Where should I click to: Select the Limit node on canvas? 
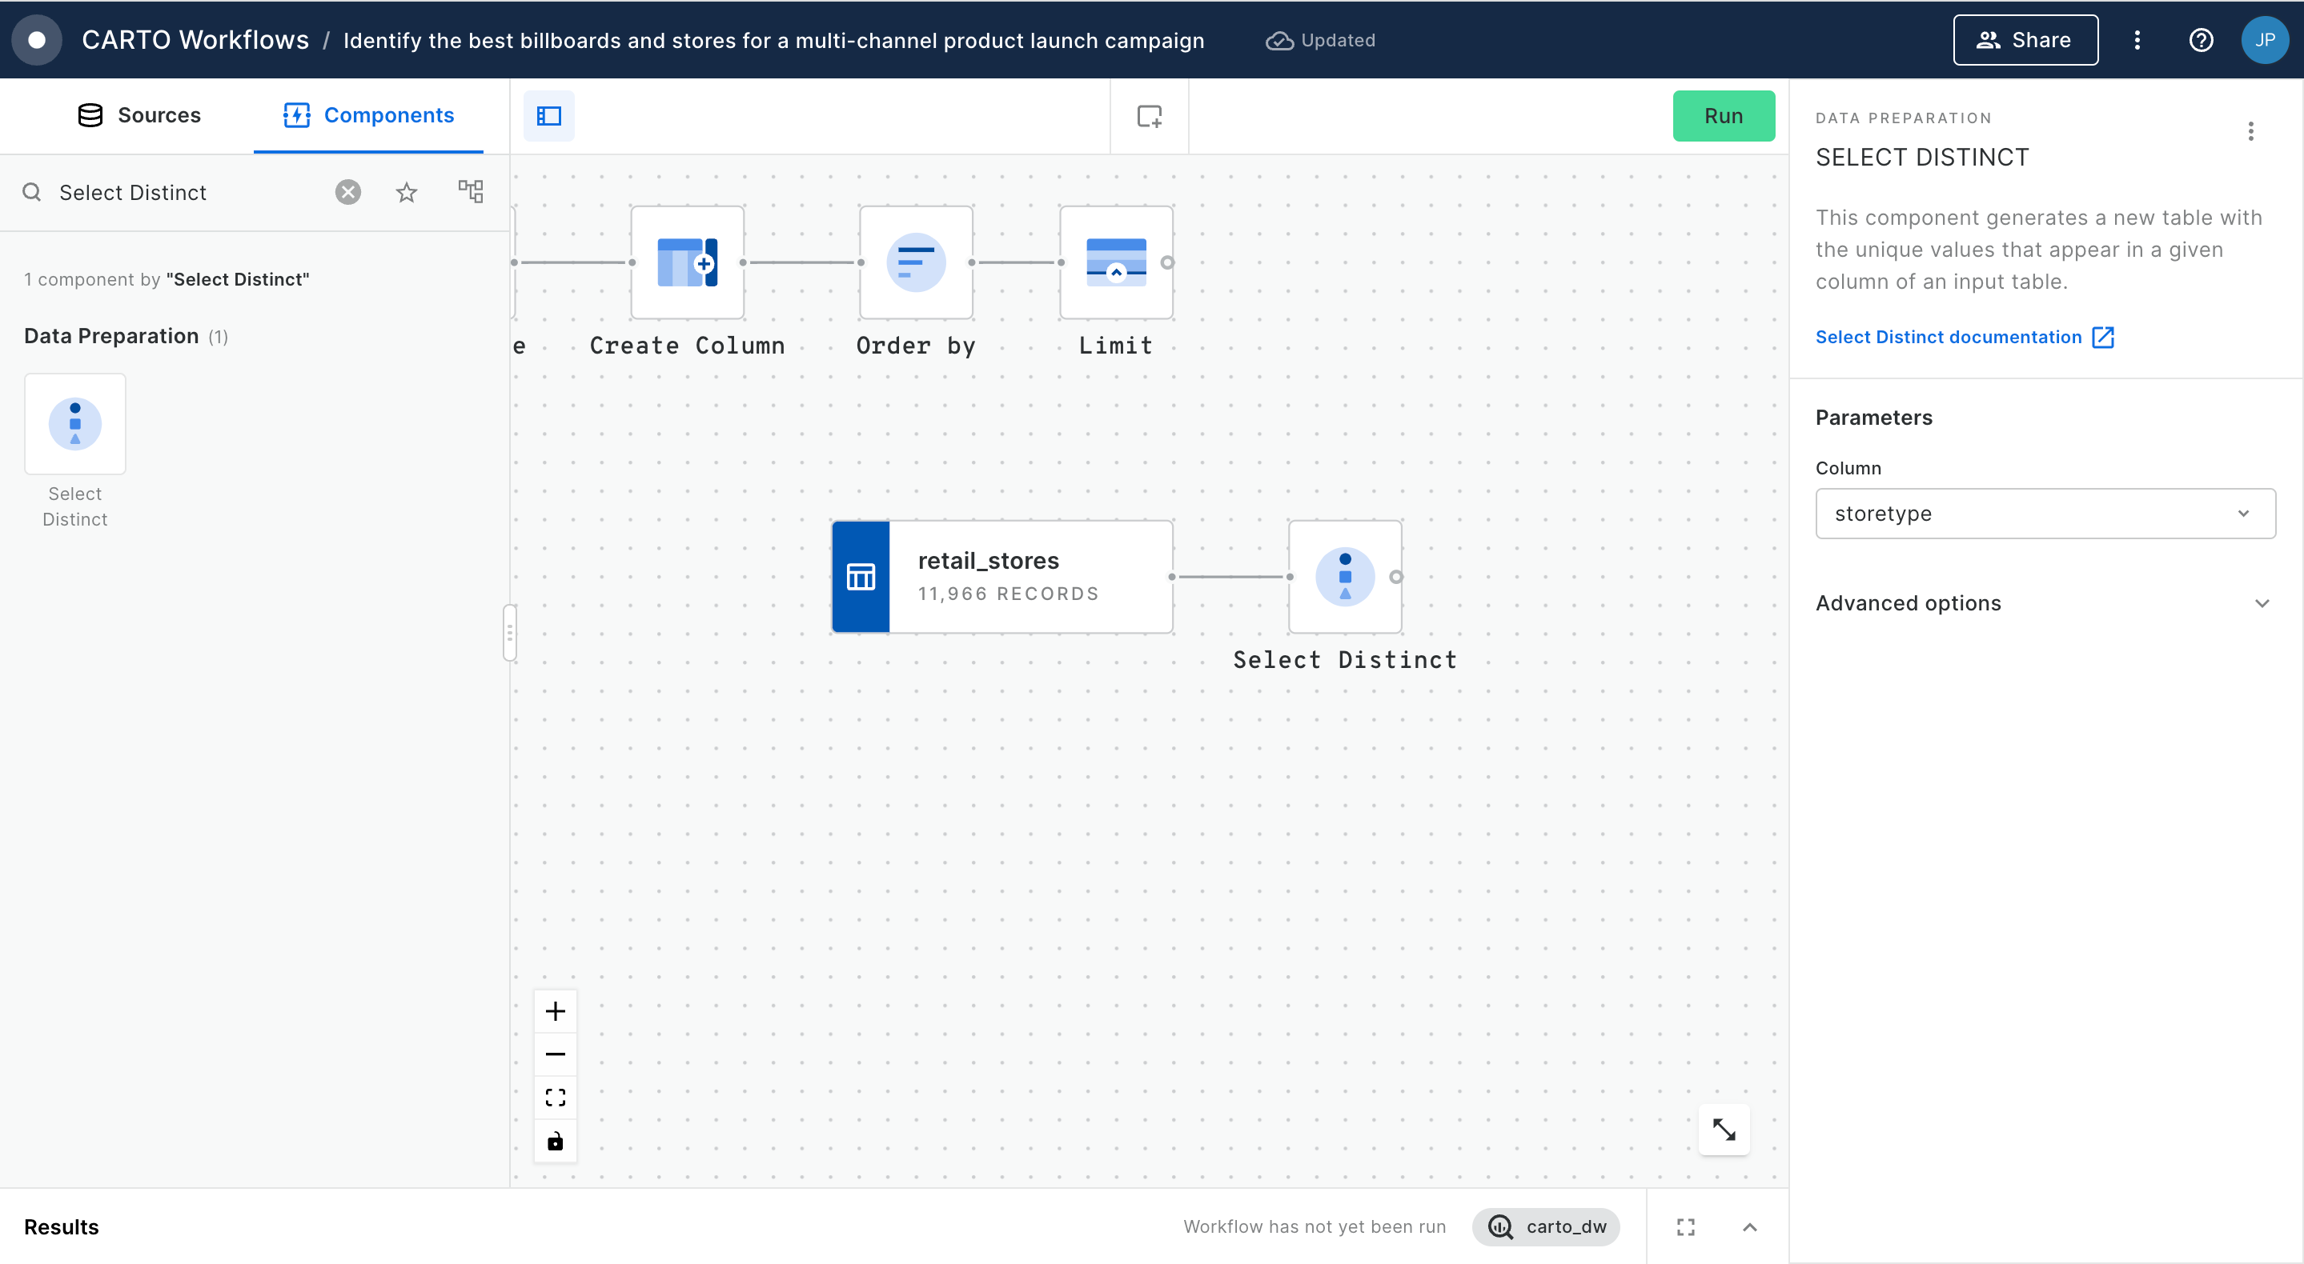pyautogui.click(x=1115, y=263)
